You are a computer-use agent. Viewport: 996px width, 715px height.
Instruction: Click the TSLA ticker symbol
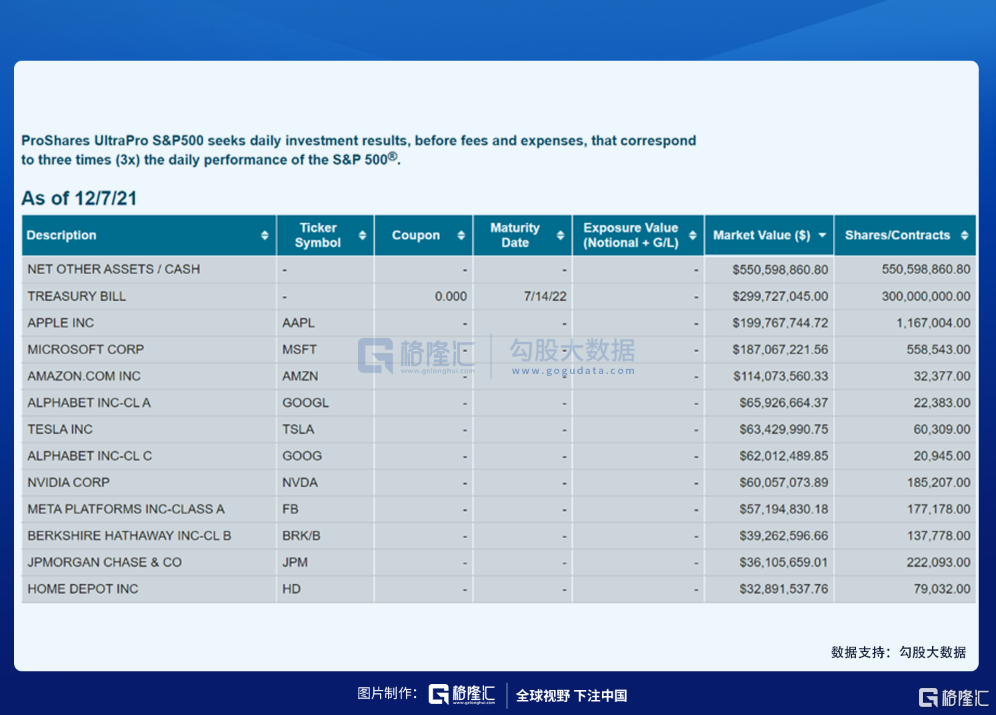click(x=298, y=429)
